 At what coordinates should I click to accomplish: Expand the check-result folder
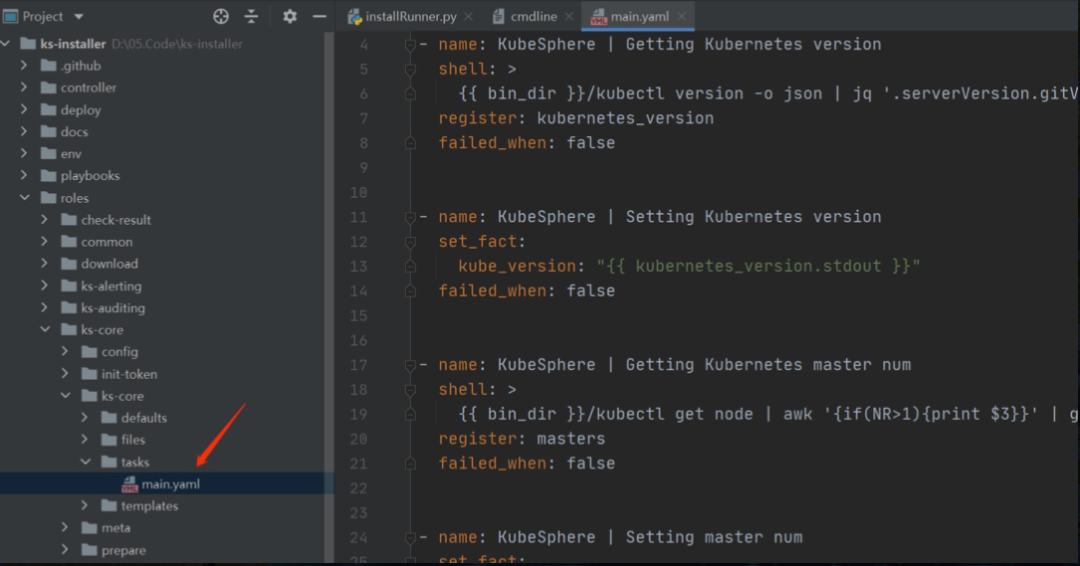pyautogui.click(x=45, y=220)
